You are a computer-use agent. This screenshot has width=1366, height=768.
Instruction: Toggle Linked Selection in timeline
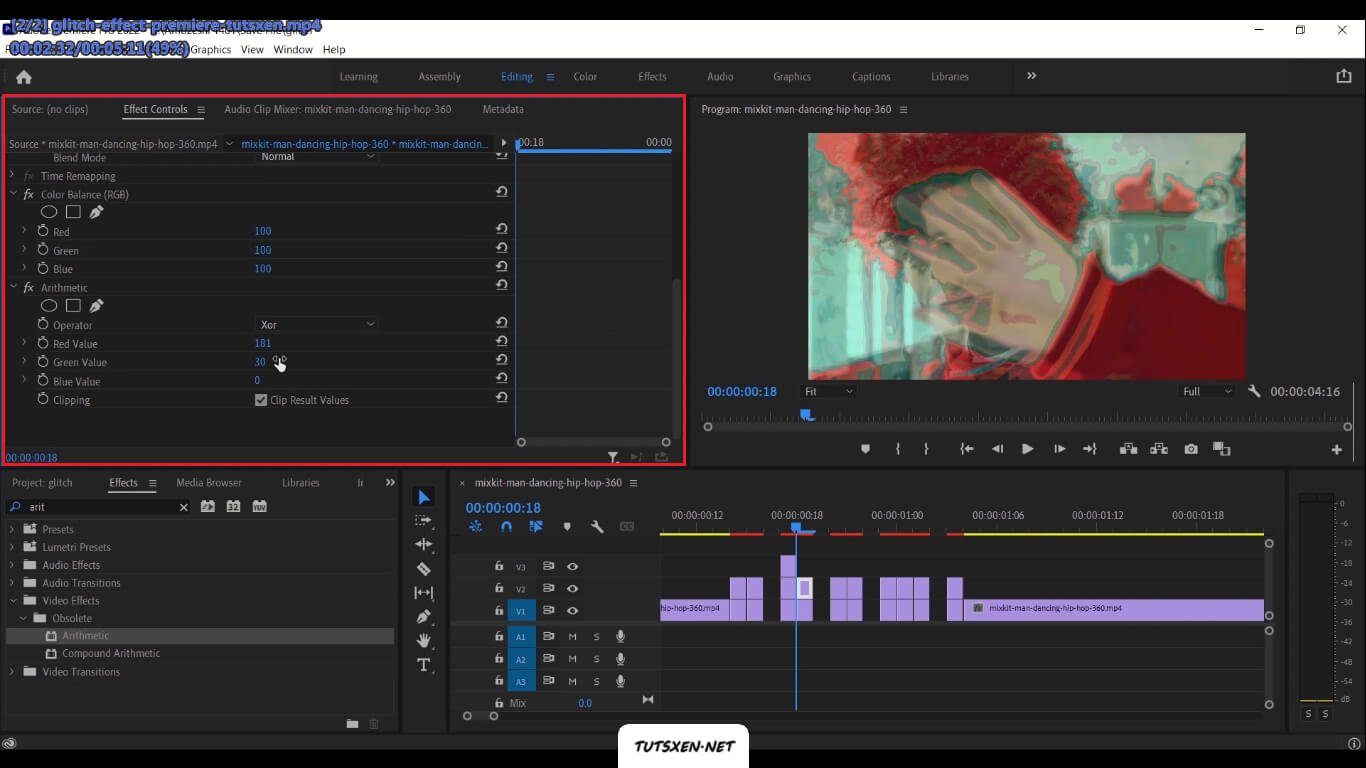536,526
